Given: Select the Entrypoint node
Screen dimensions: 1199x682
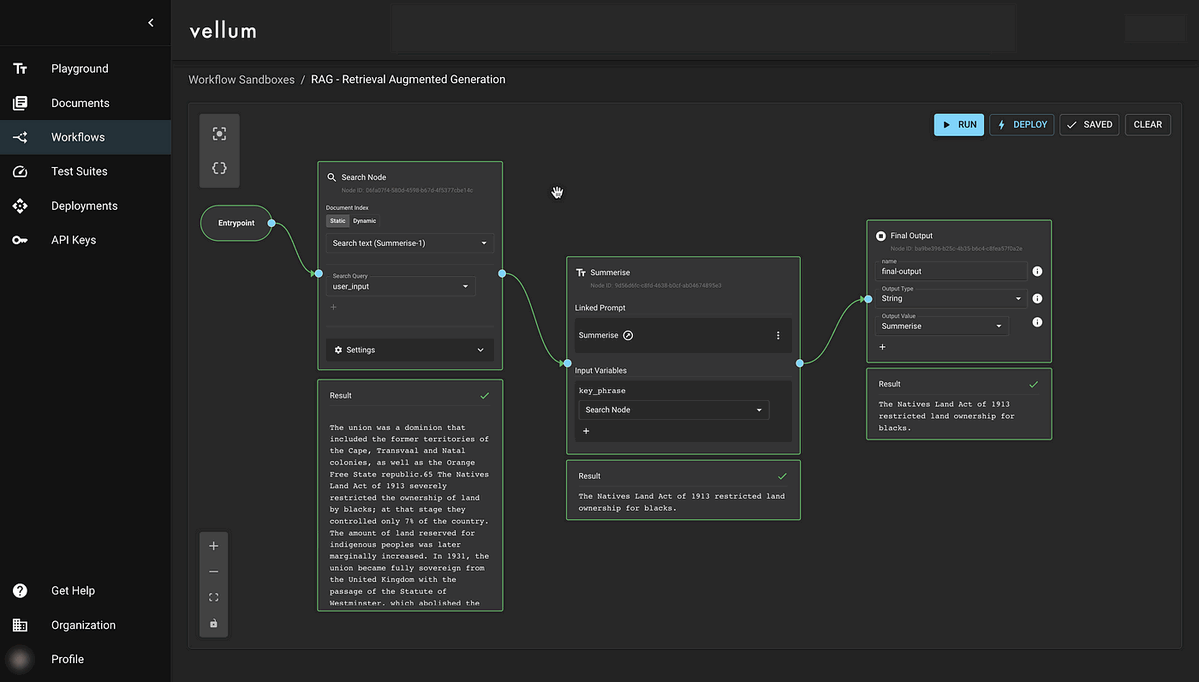Looking at the screenshot, I should [x=236, y=223].
